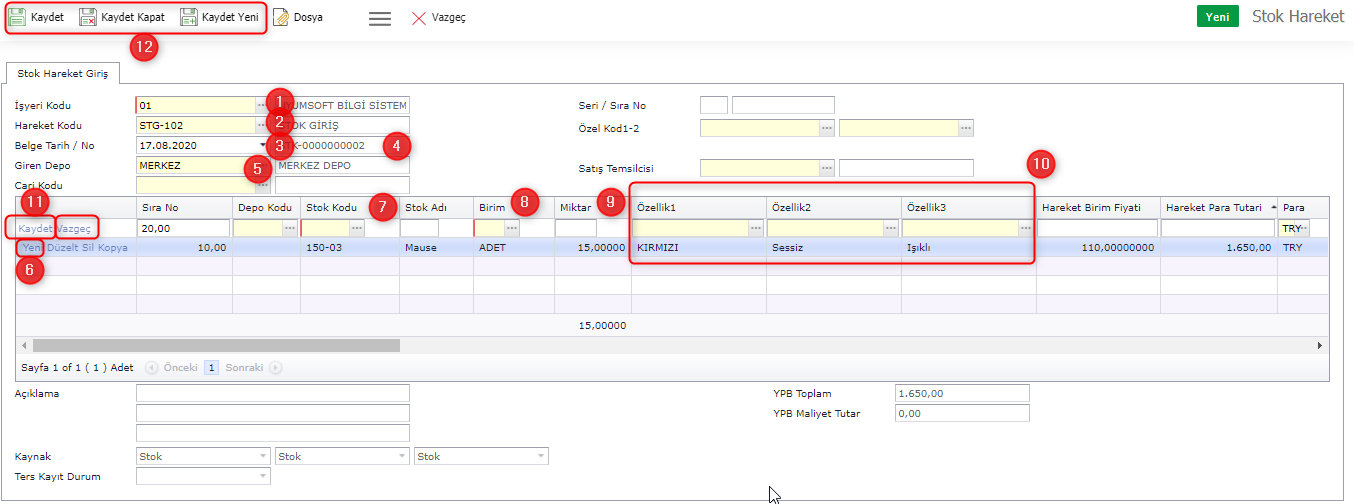Click the Özellik2 column header
The height and width of the screenshot is (504, 1354).
(834, 207)
